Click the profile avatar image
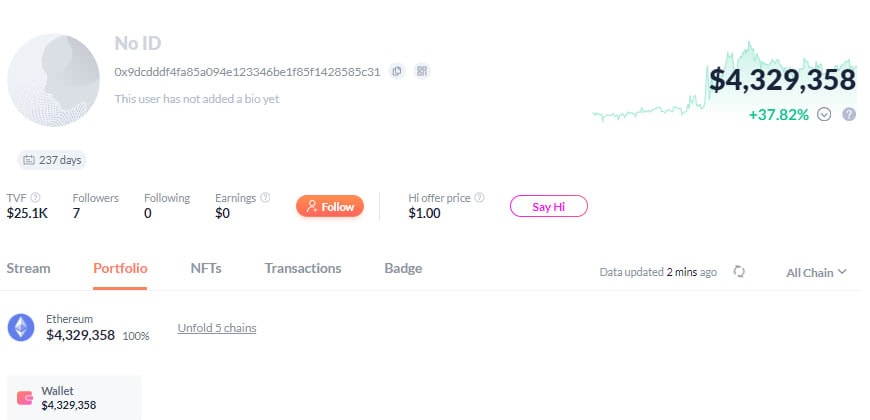This screenshot has height=420, width=870. click(x=53, y=80)
